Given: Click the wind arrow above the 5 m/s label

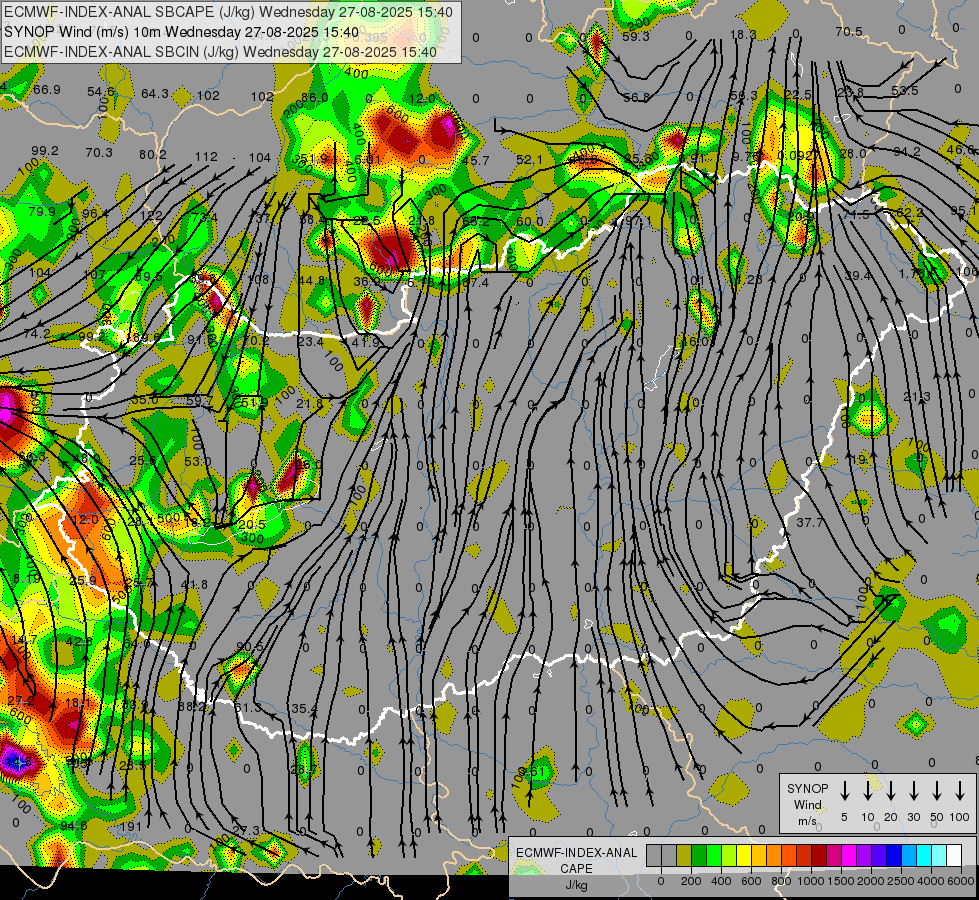Looking at the screenshot, I should (x=844, y=790).
